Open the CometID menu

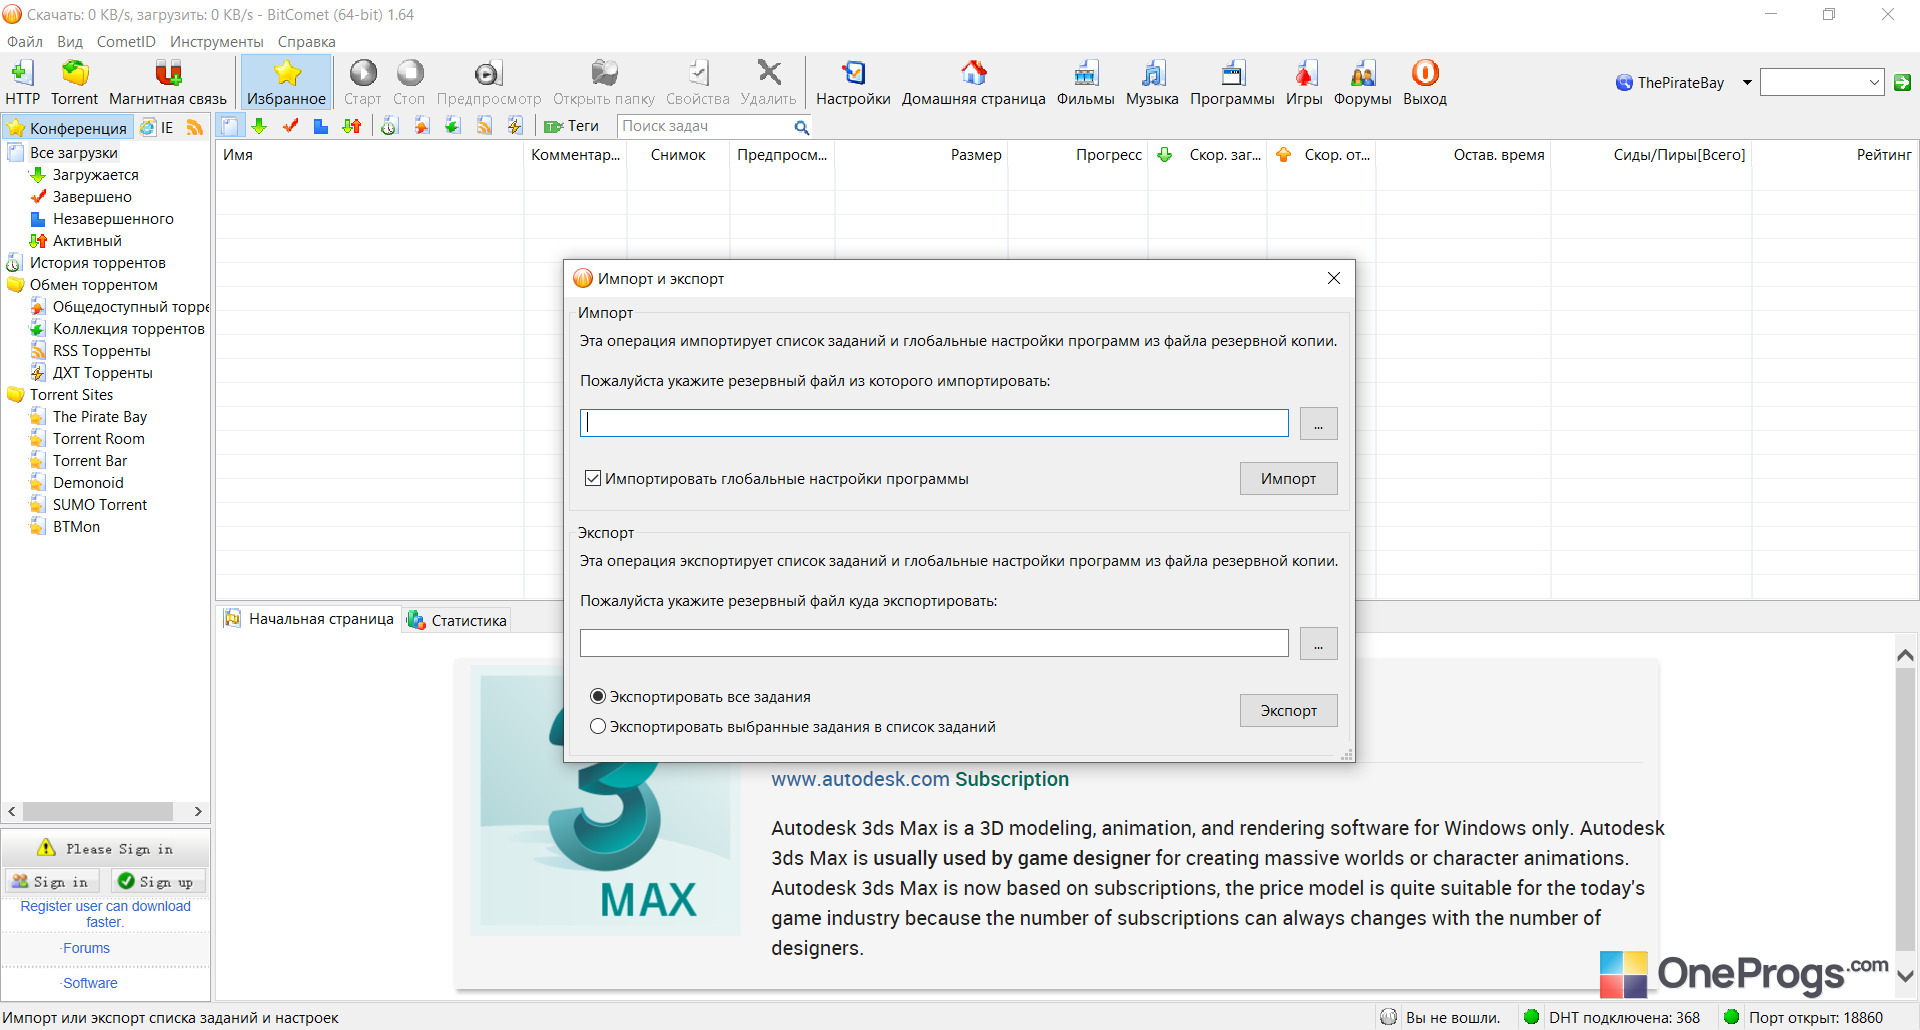[126, 42]
